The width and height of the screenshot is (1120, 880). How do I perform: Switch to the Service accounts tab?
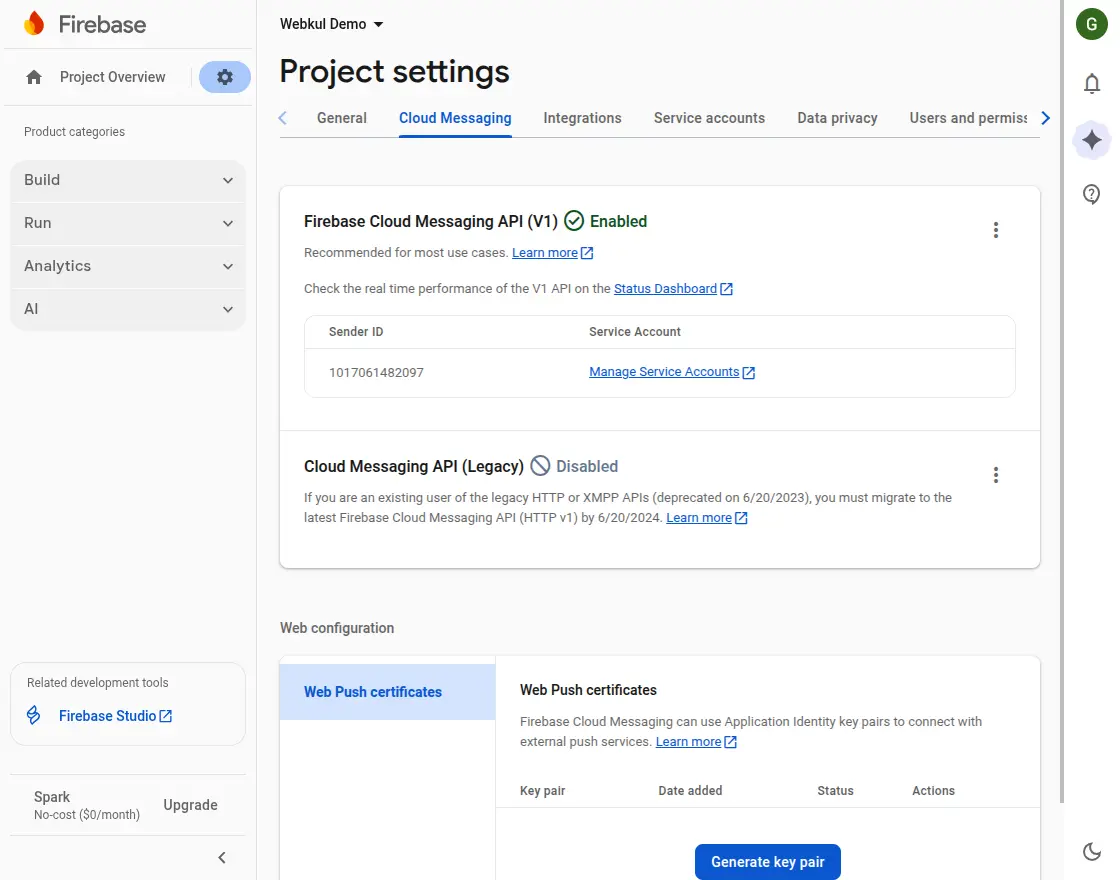709,118
